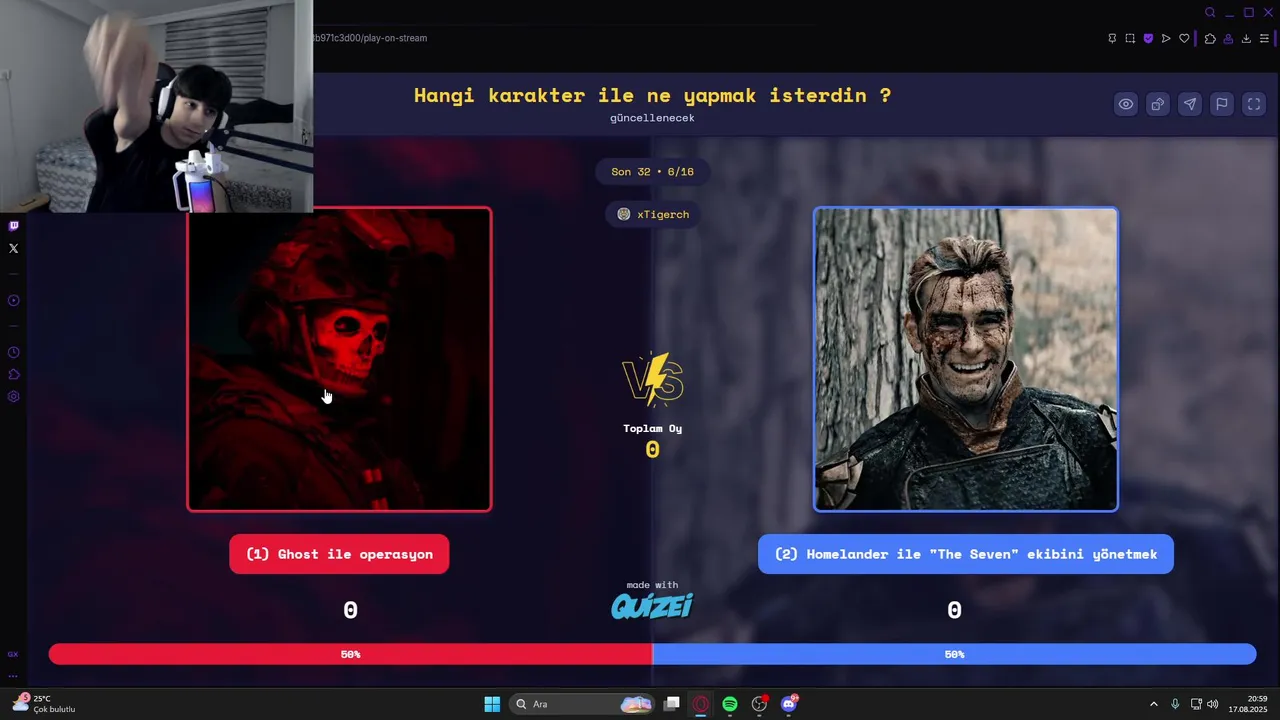Toggle the purple ad blocker shield

click(x=1148, y=38)
